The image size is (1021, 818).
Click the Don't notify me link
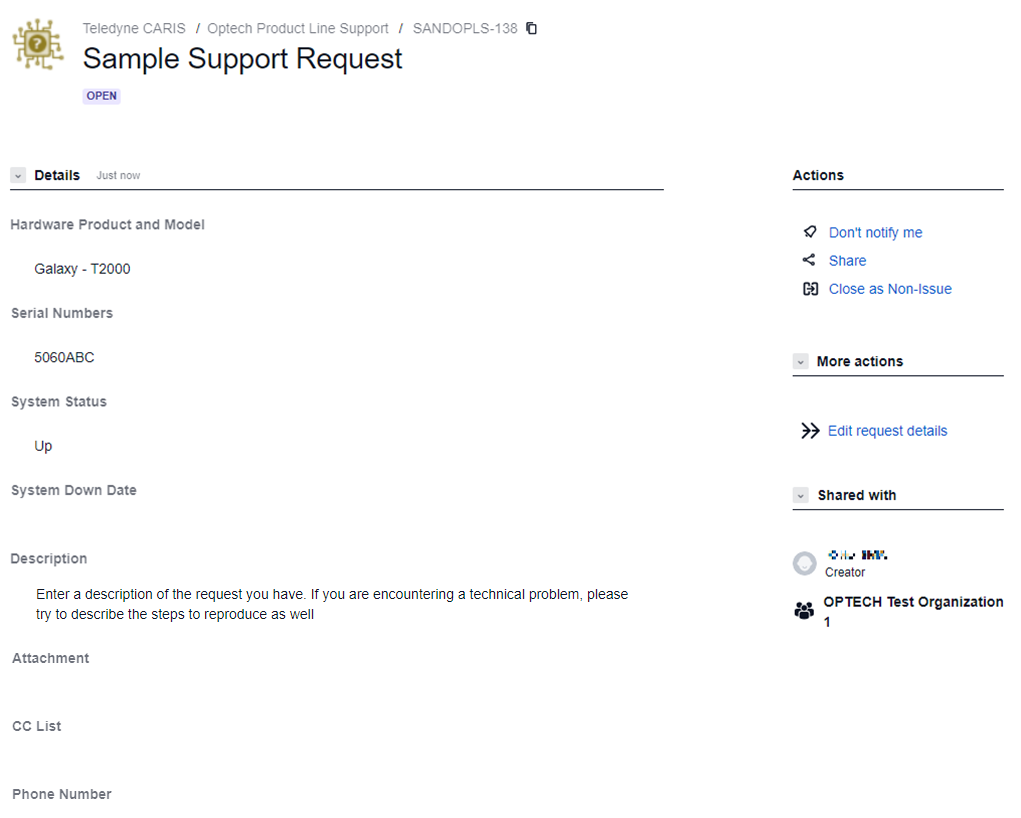pos(875,233)
